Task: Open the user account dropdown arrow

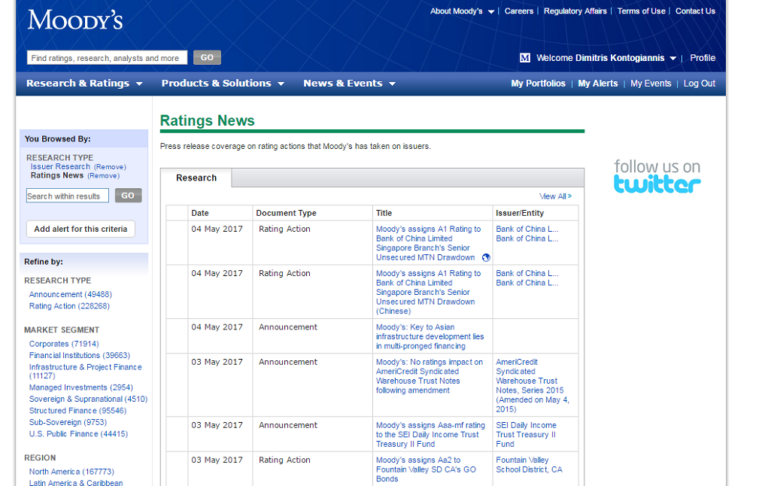Action: (x=673, y=58)
